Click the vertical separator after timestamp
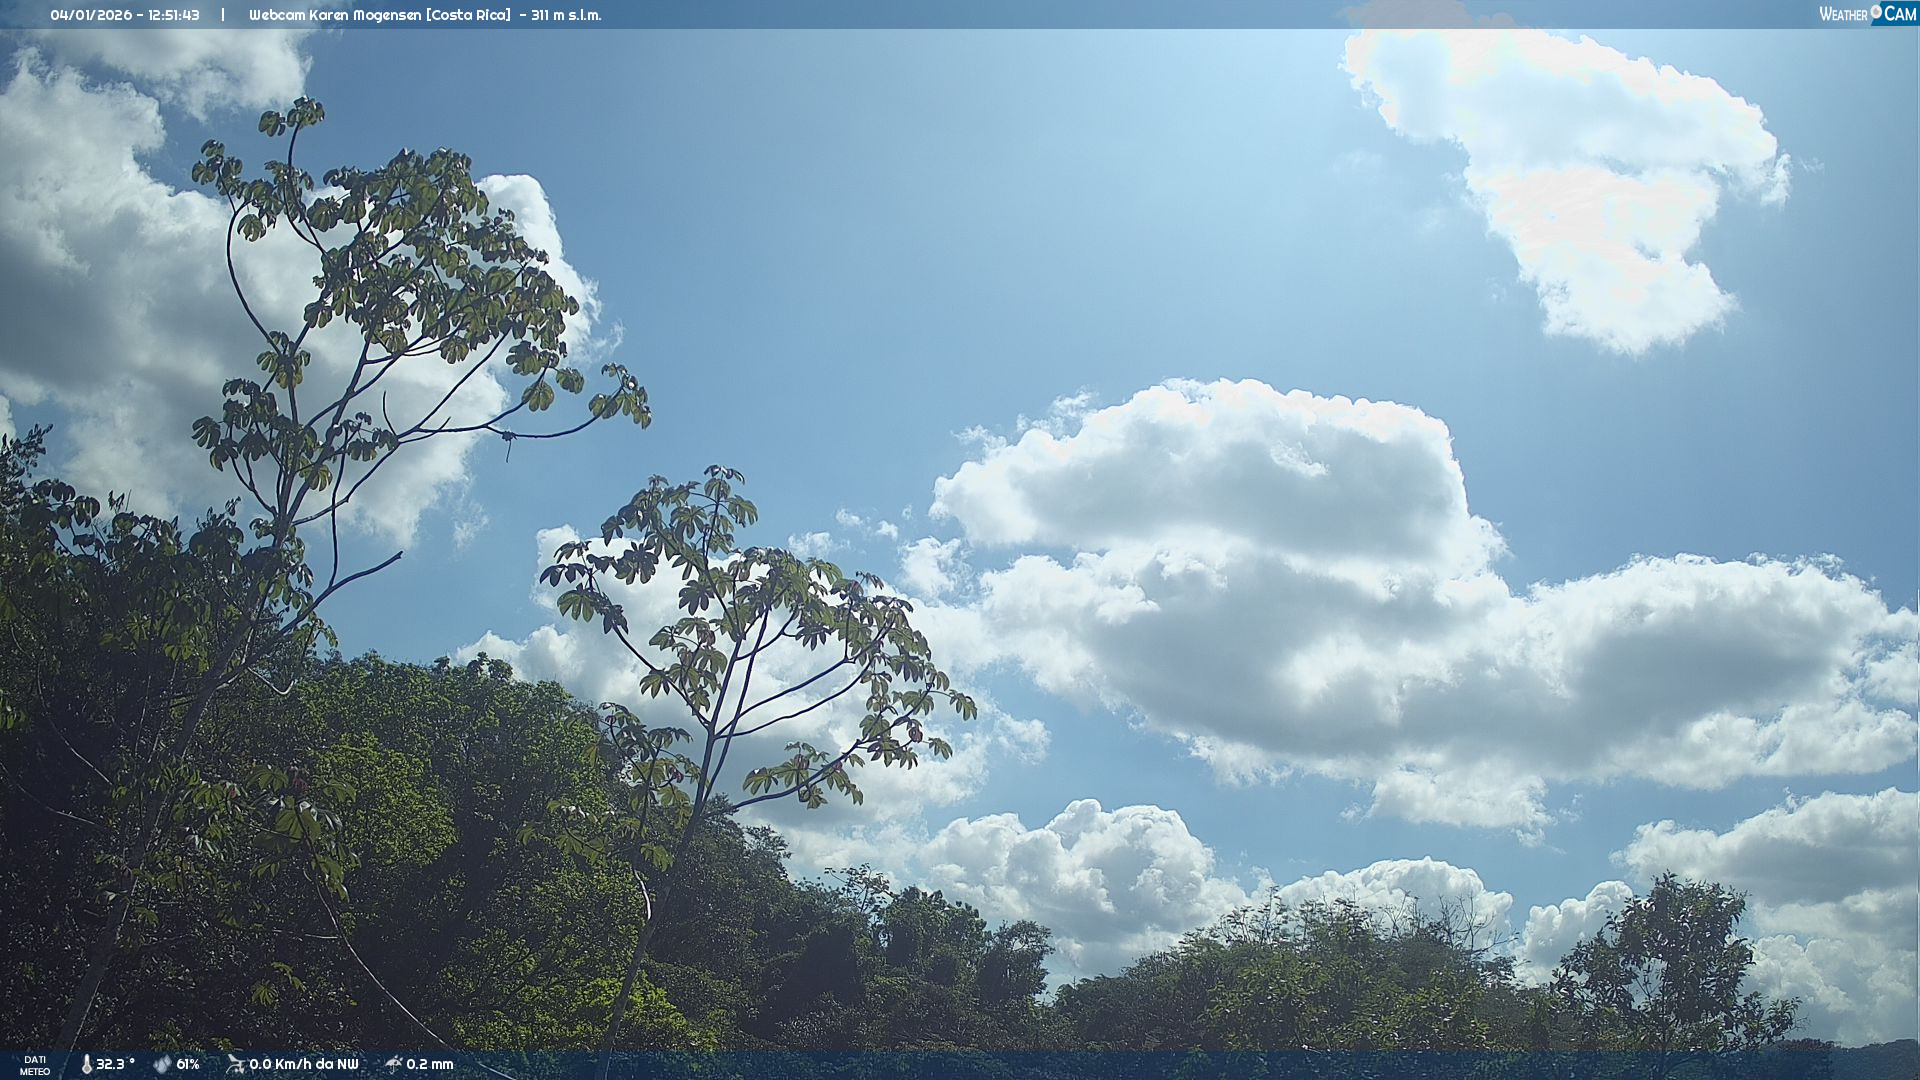 pyautogui.click(x=222, y=15)
